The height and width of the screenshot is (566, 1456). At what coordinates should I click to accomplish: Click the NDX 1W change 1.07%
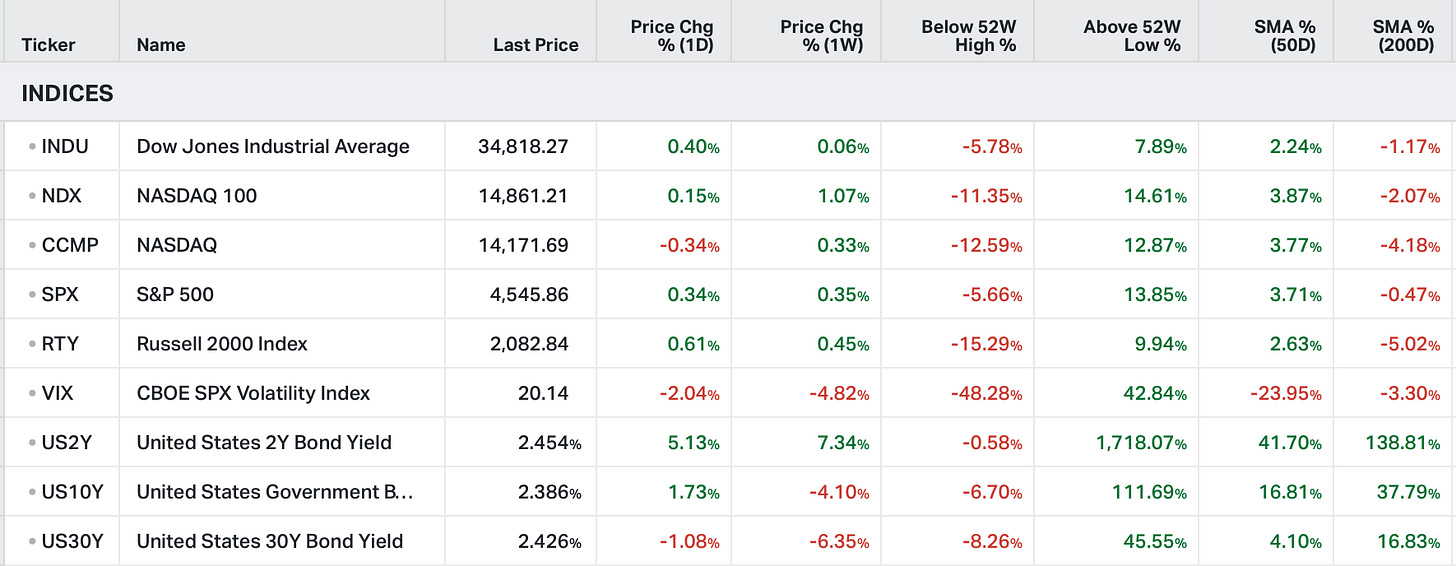pyautogui.click(x=843, y=196)
